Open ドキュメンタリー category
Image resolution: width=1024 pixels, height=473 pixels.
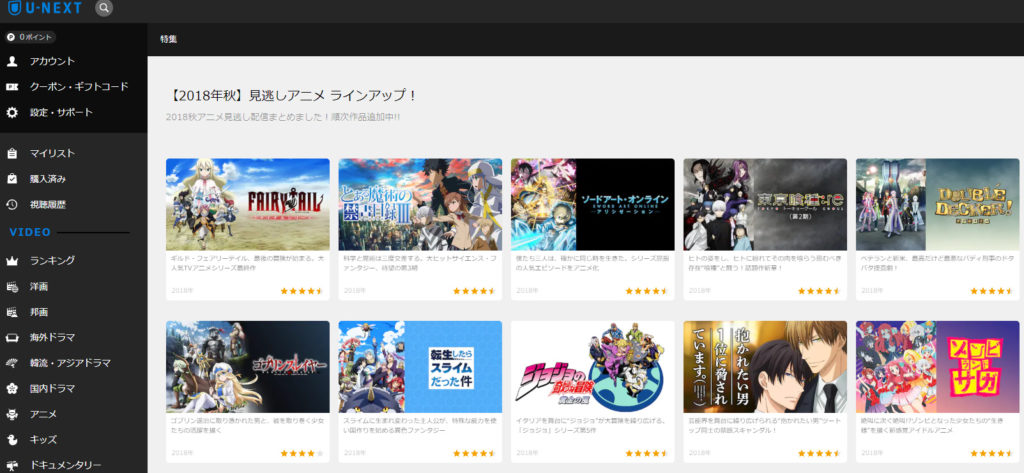[x=65, y=465]
